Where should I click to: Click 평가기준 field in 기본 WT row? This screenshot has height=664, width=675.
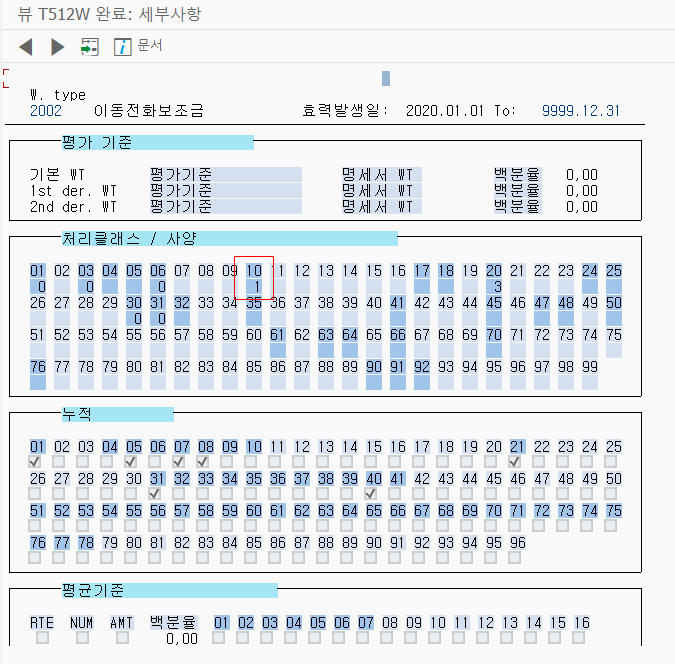click(226, 174)
